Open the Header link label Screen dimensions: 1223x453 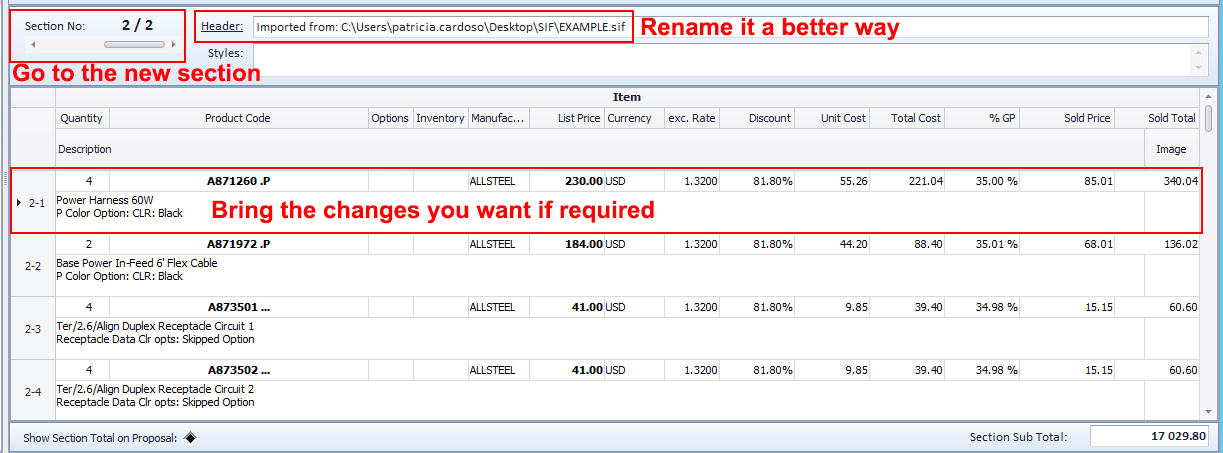222,26
